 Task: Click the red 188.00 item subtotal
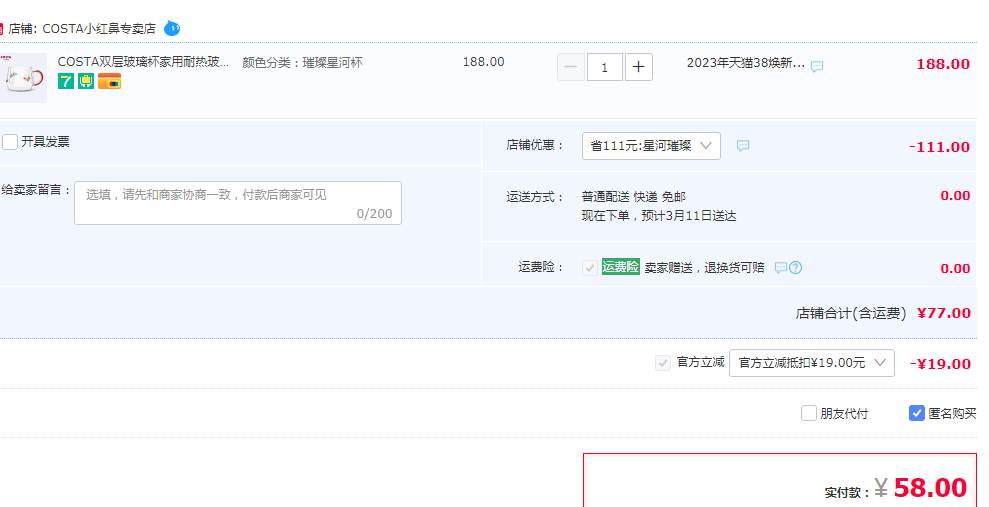click(943, 64)
